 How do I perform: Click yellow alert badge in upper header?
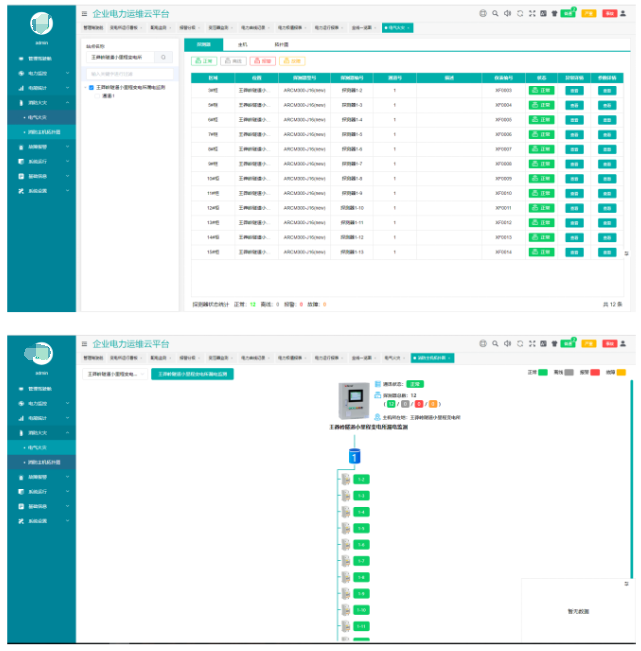point(589,13)
